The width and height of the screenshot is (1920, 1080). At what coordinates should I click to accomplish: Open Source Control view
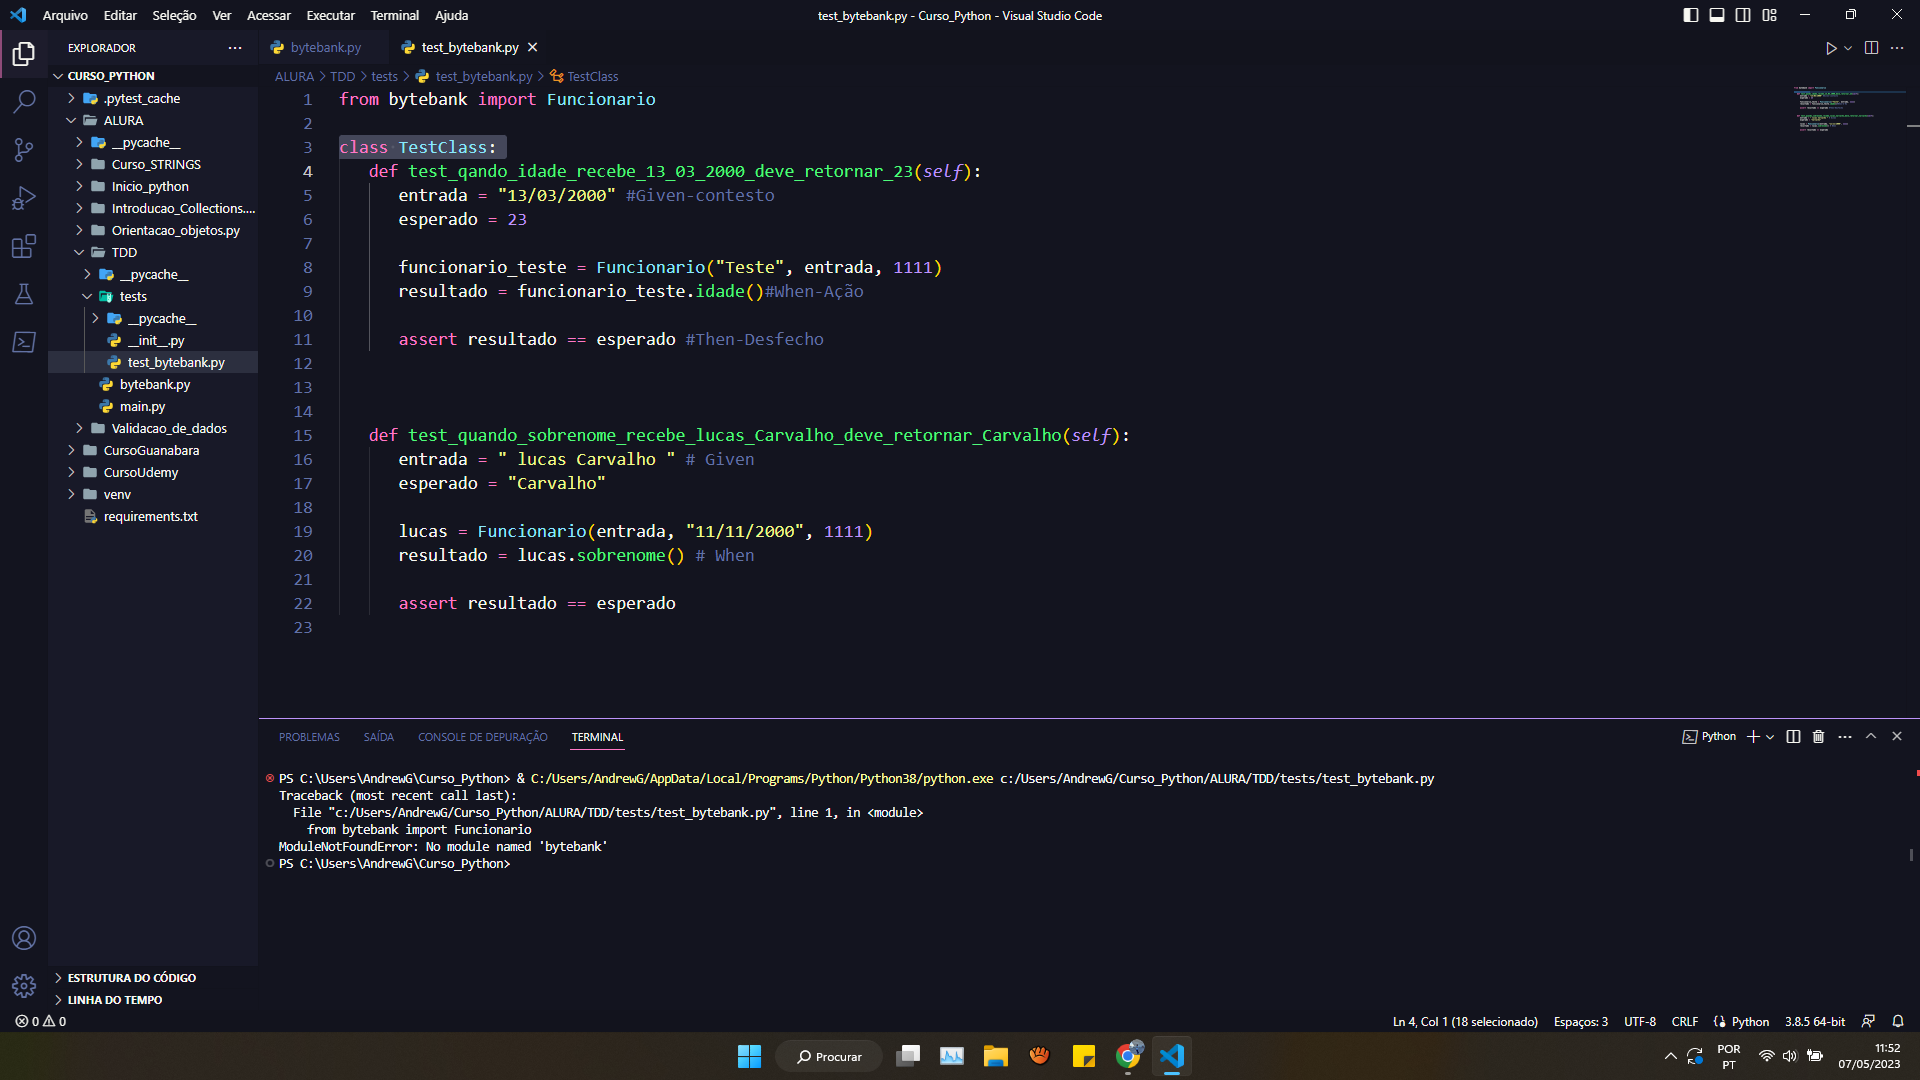point(24,150)
